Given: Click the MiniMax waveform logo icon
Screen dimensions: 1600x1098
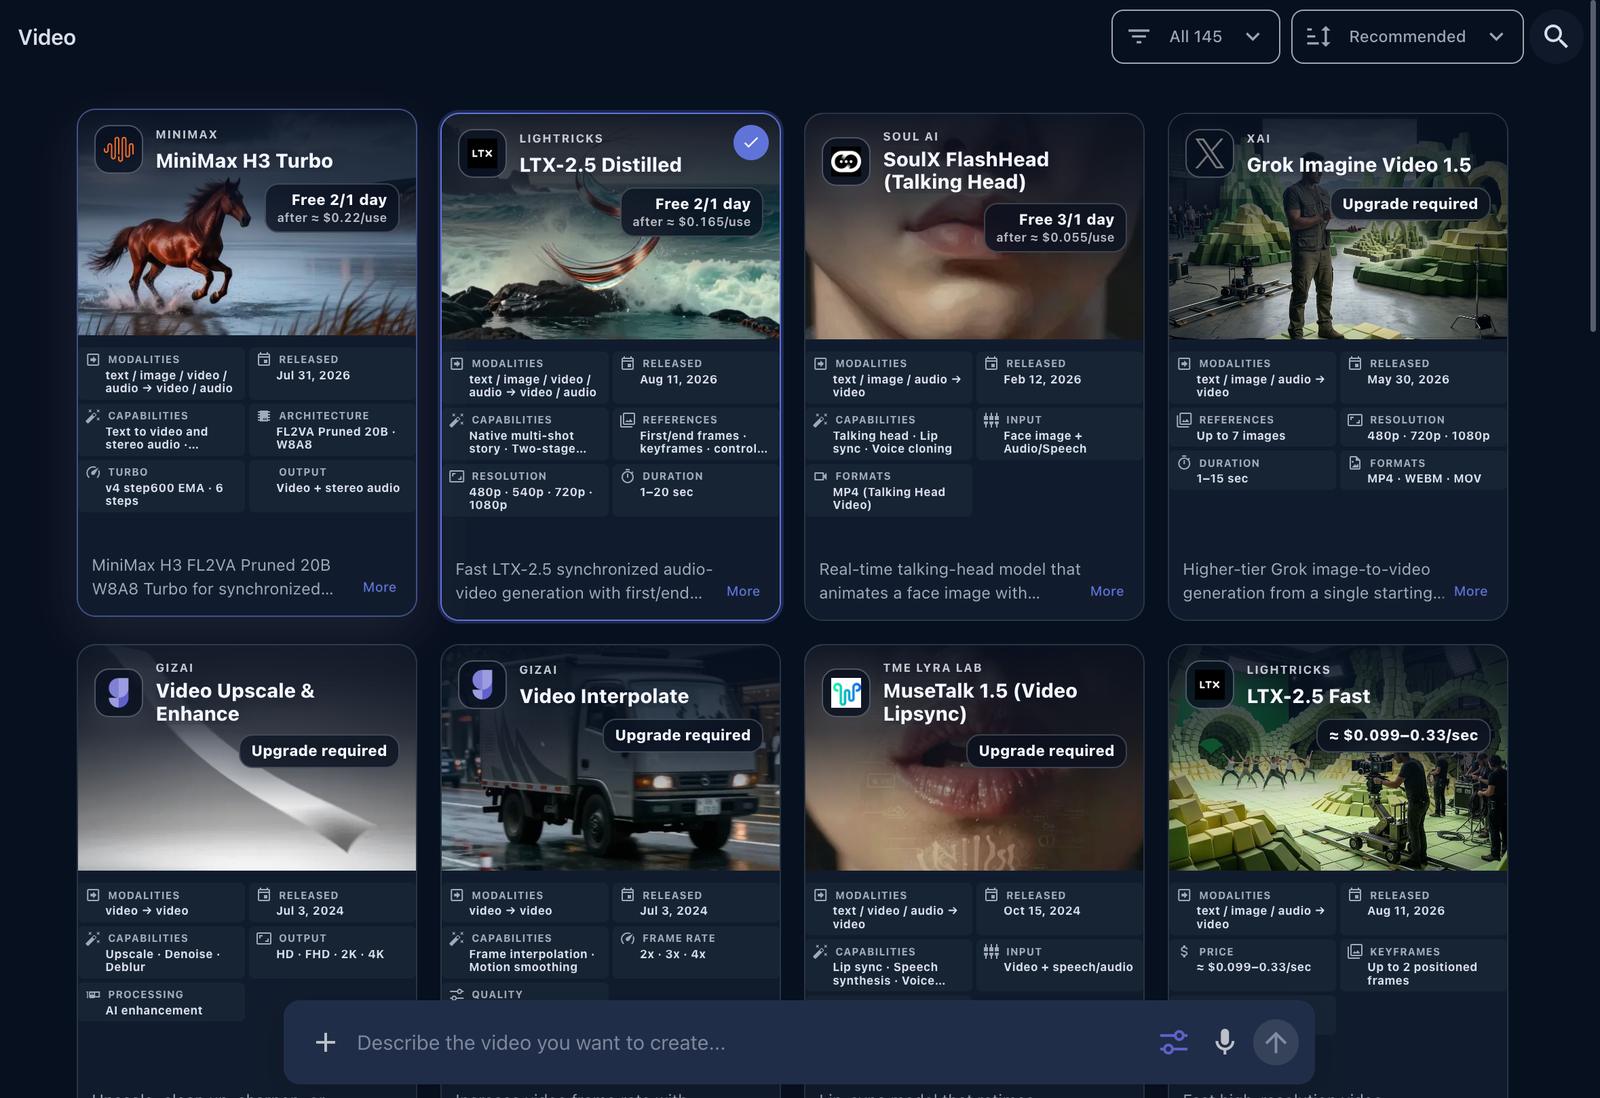Looking at the screenshot, I should (119, 149).
